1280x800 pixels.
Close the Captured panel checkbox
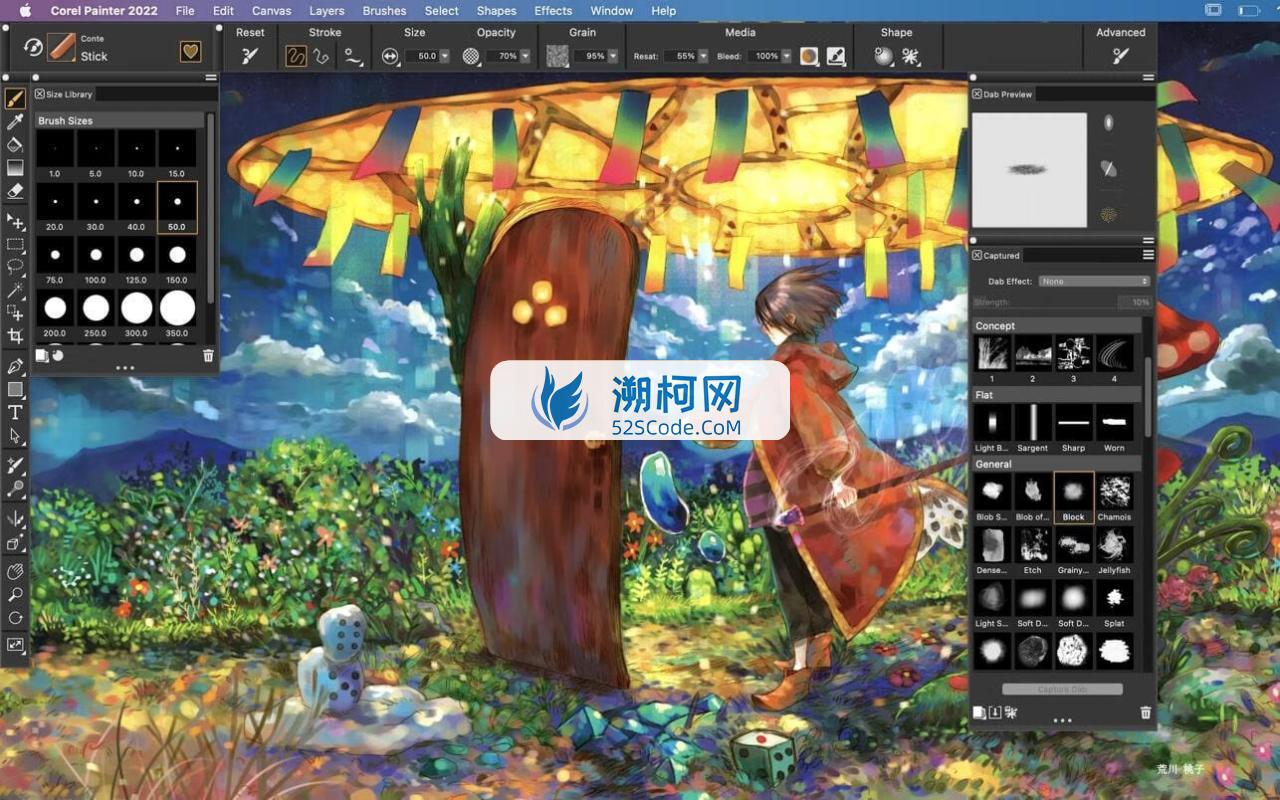(x=977, y=255)
